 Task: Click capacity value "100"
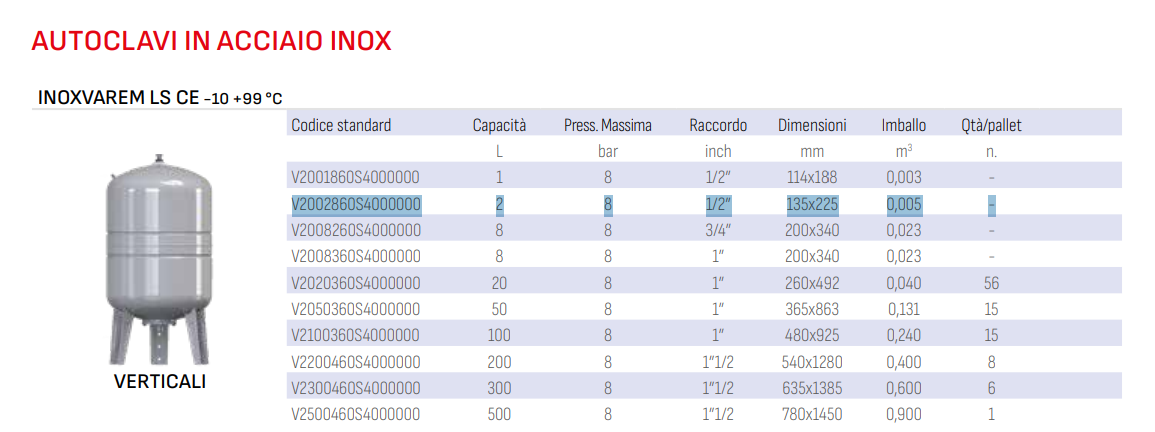tap(499, 335)
